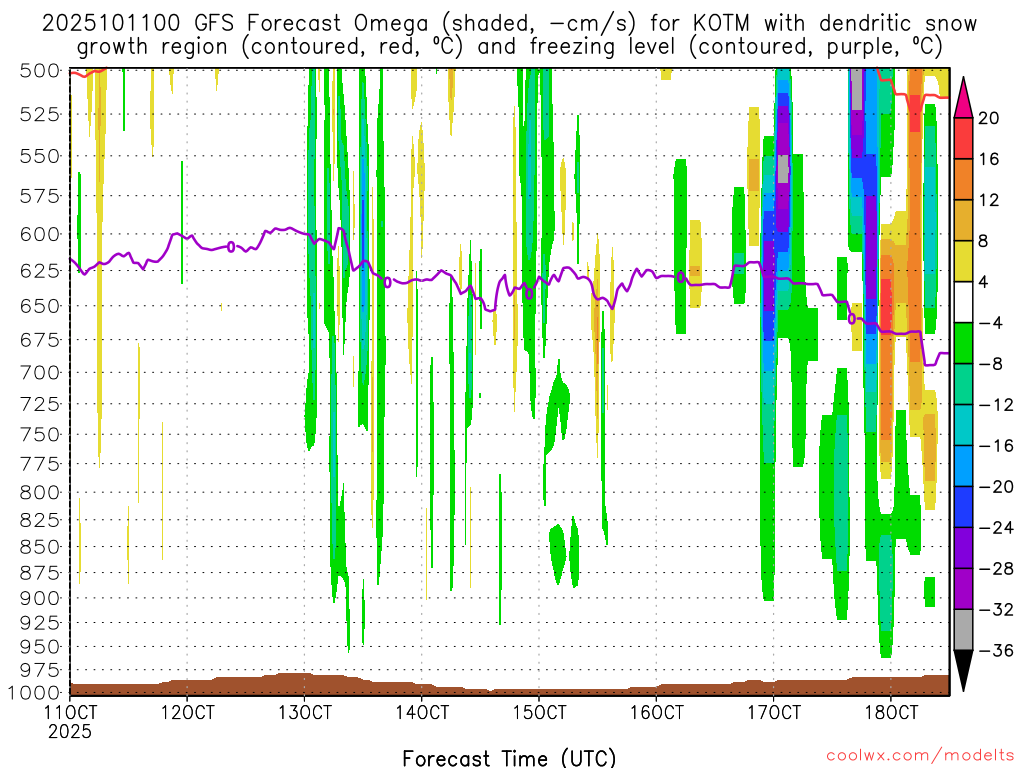Viewport: 1024px width, 768px height.
Task: Click the 600 pressure level label
Action: [x=40, y=234]
